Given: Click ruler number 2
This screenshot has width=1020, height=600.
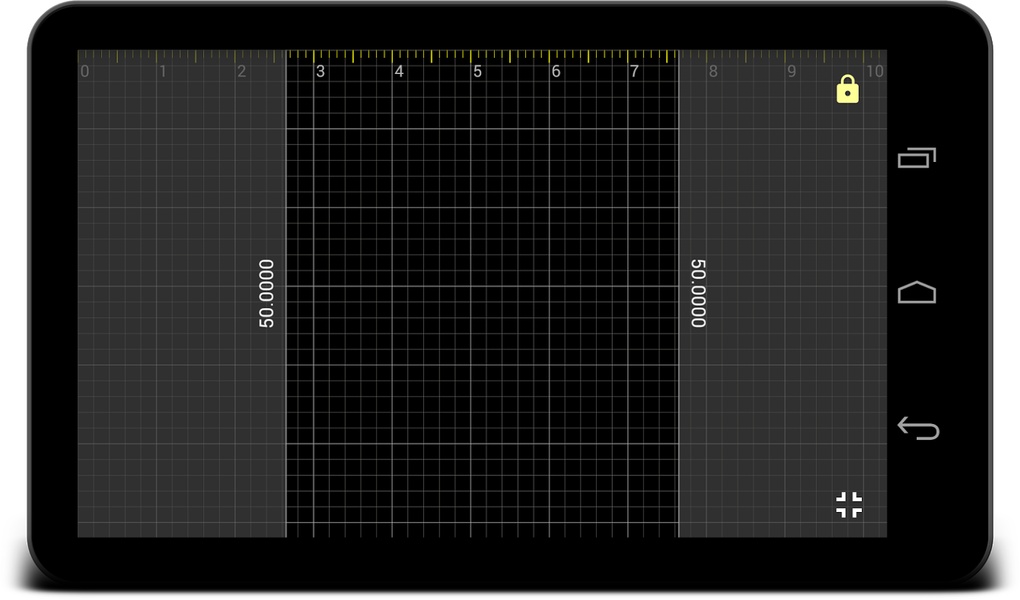Looking at the screenshot, I should [241, 72].
